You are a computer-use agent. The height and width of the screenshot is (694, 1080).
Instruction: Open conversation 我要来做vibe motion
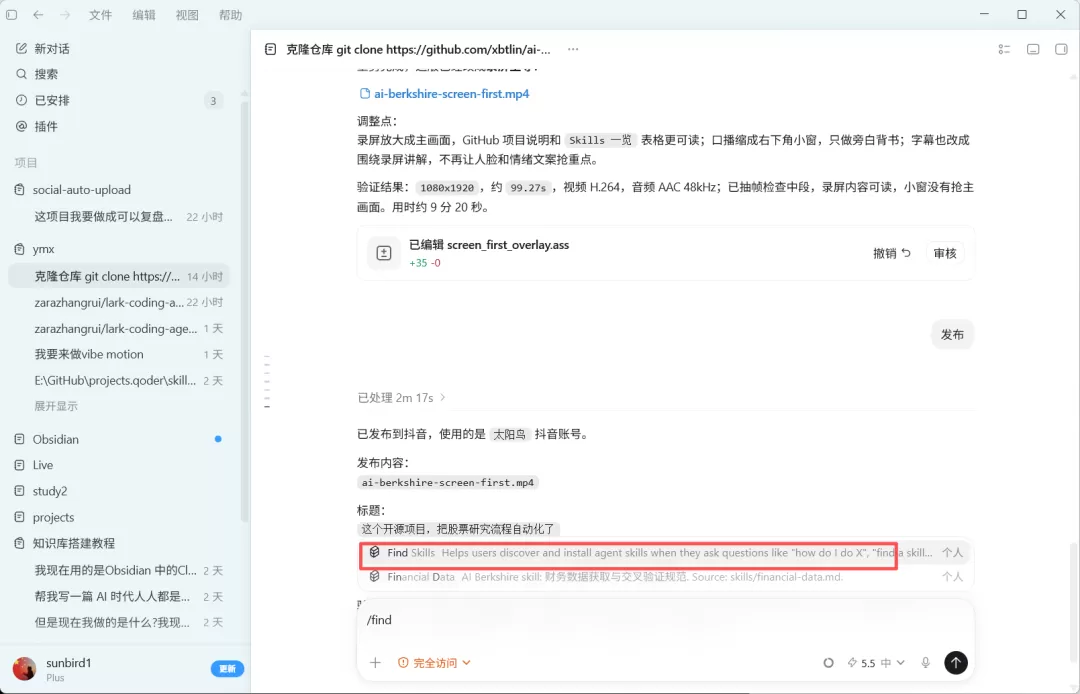pos(118,354)
